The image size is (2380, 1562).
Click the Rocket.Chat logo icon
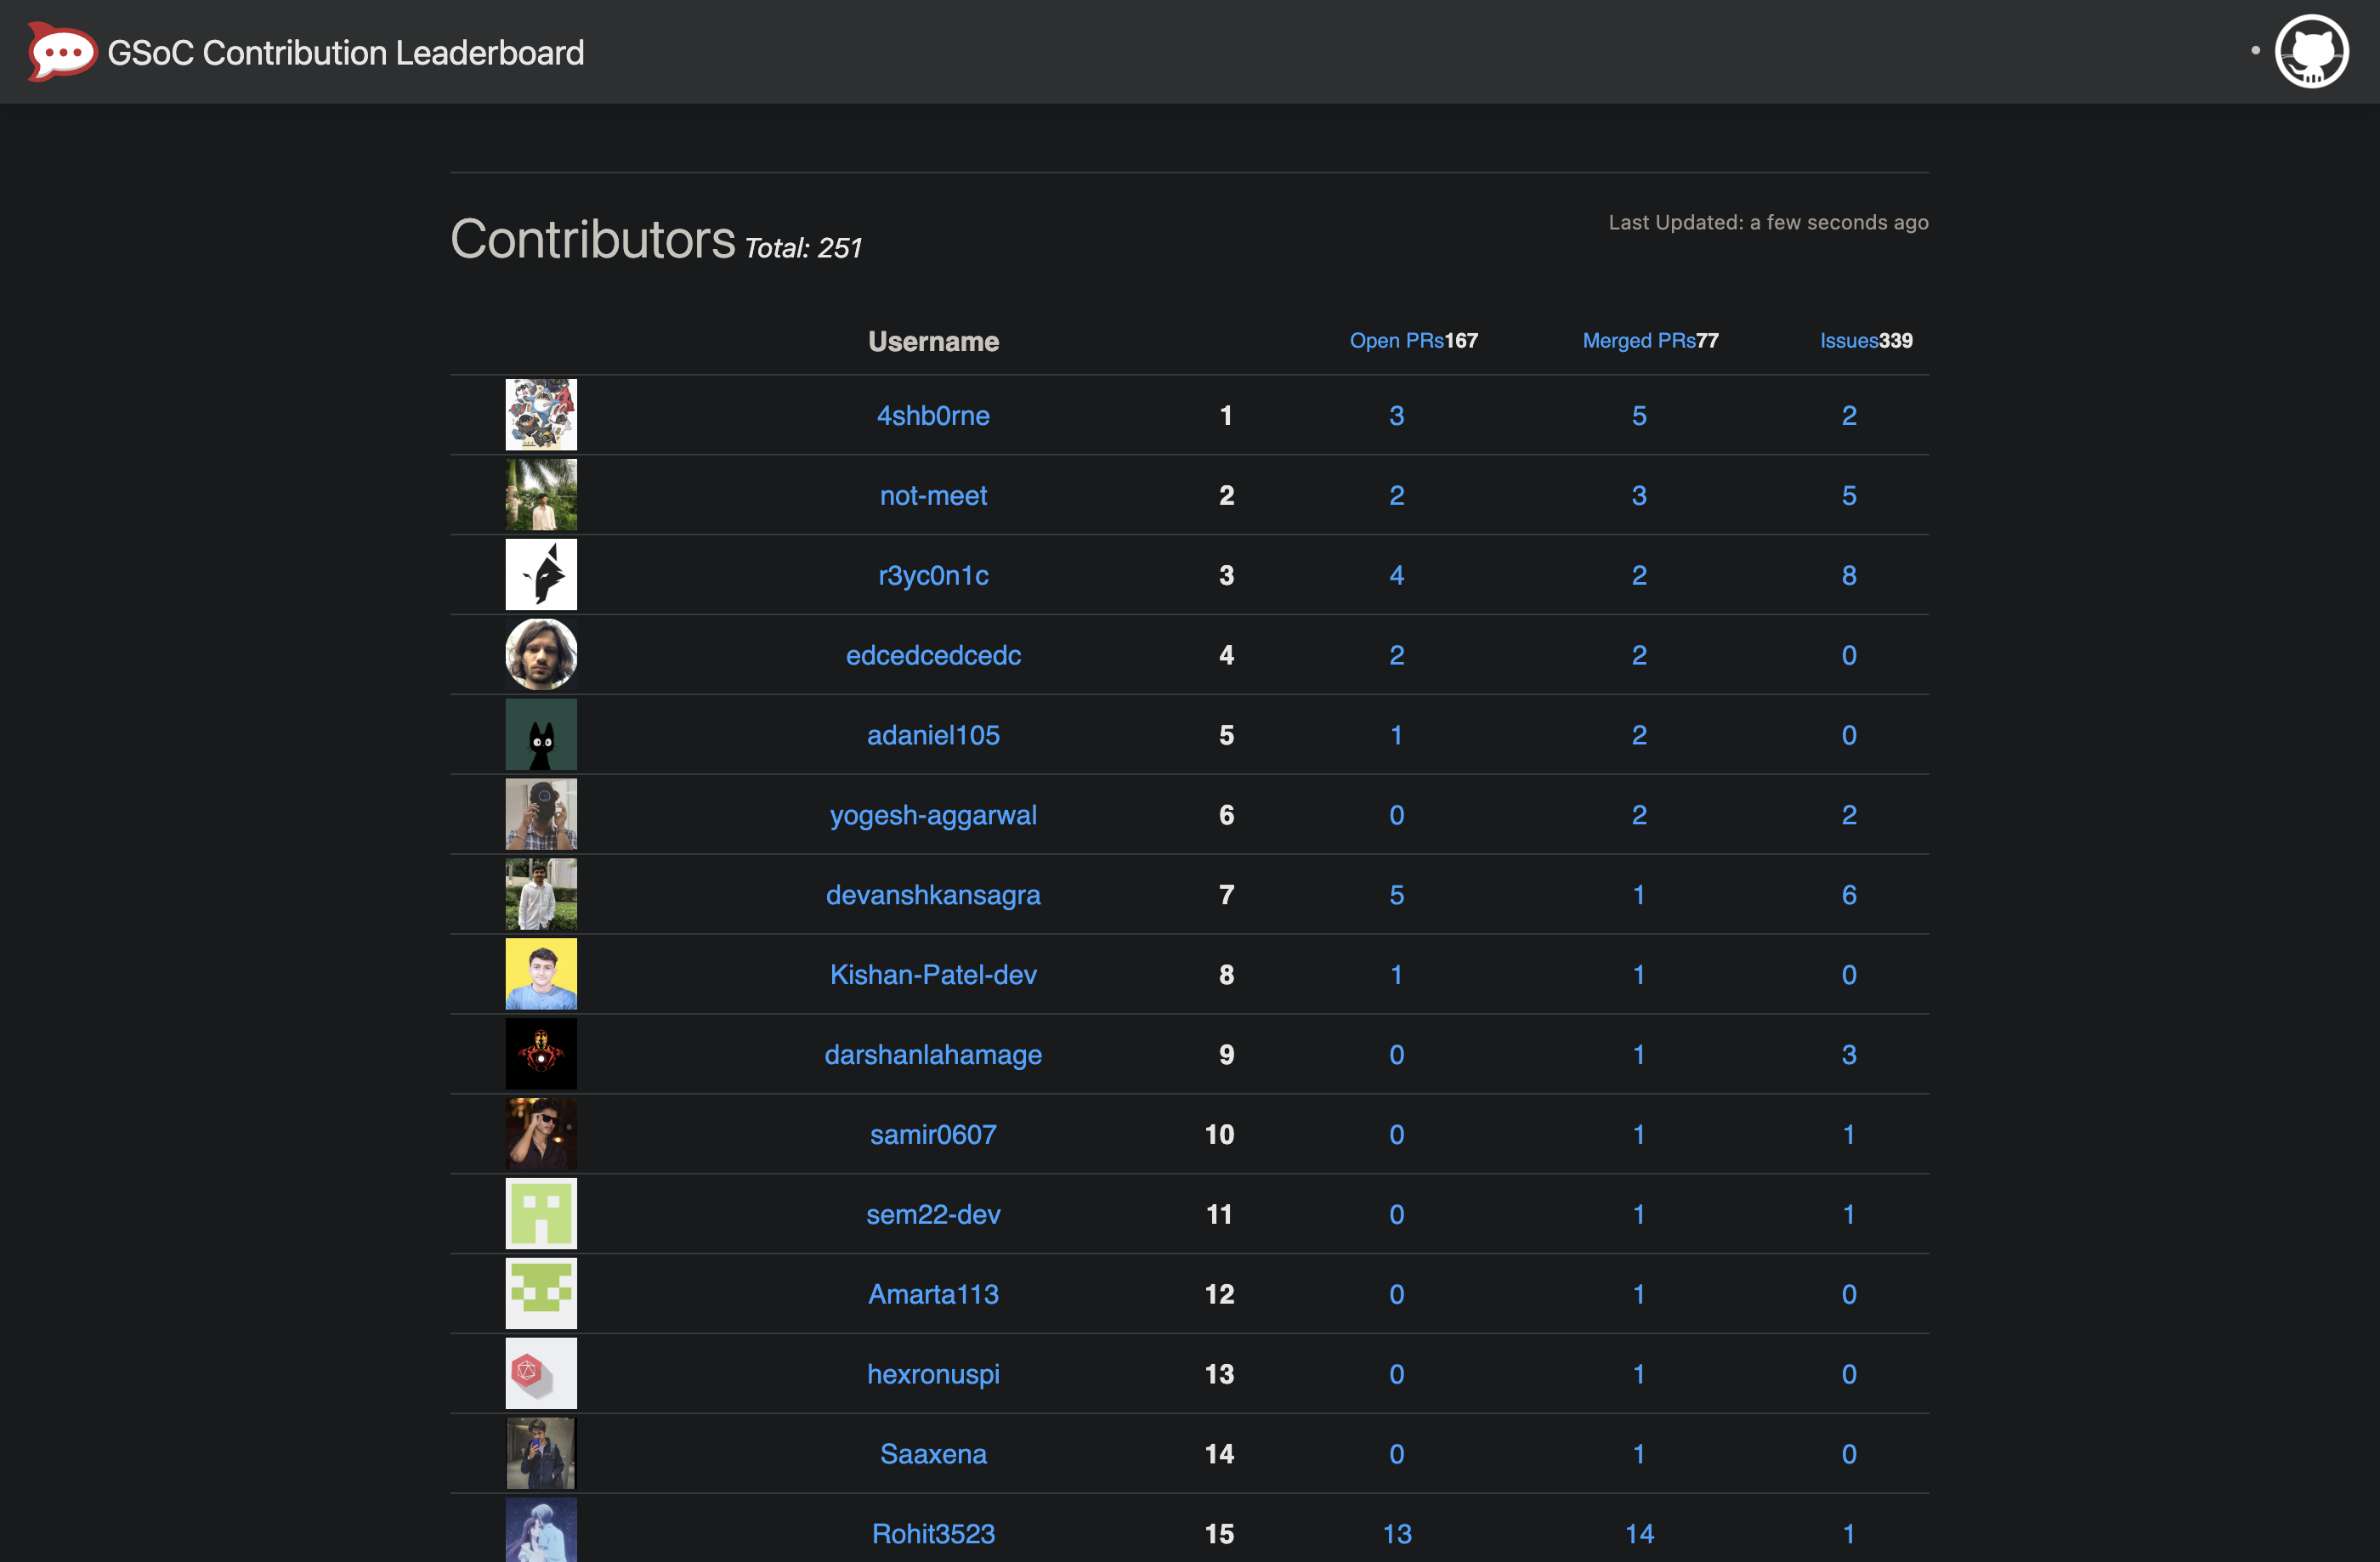[x=60, y=52]
